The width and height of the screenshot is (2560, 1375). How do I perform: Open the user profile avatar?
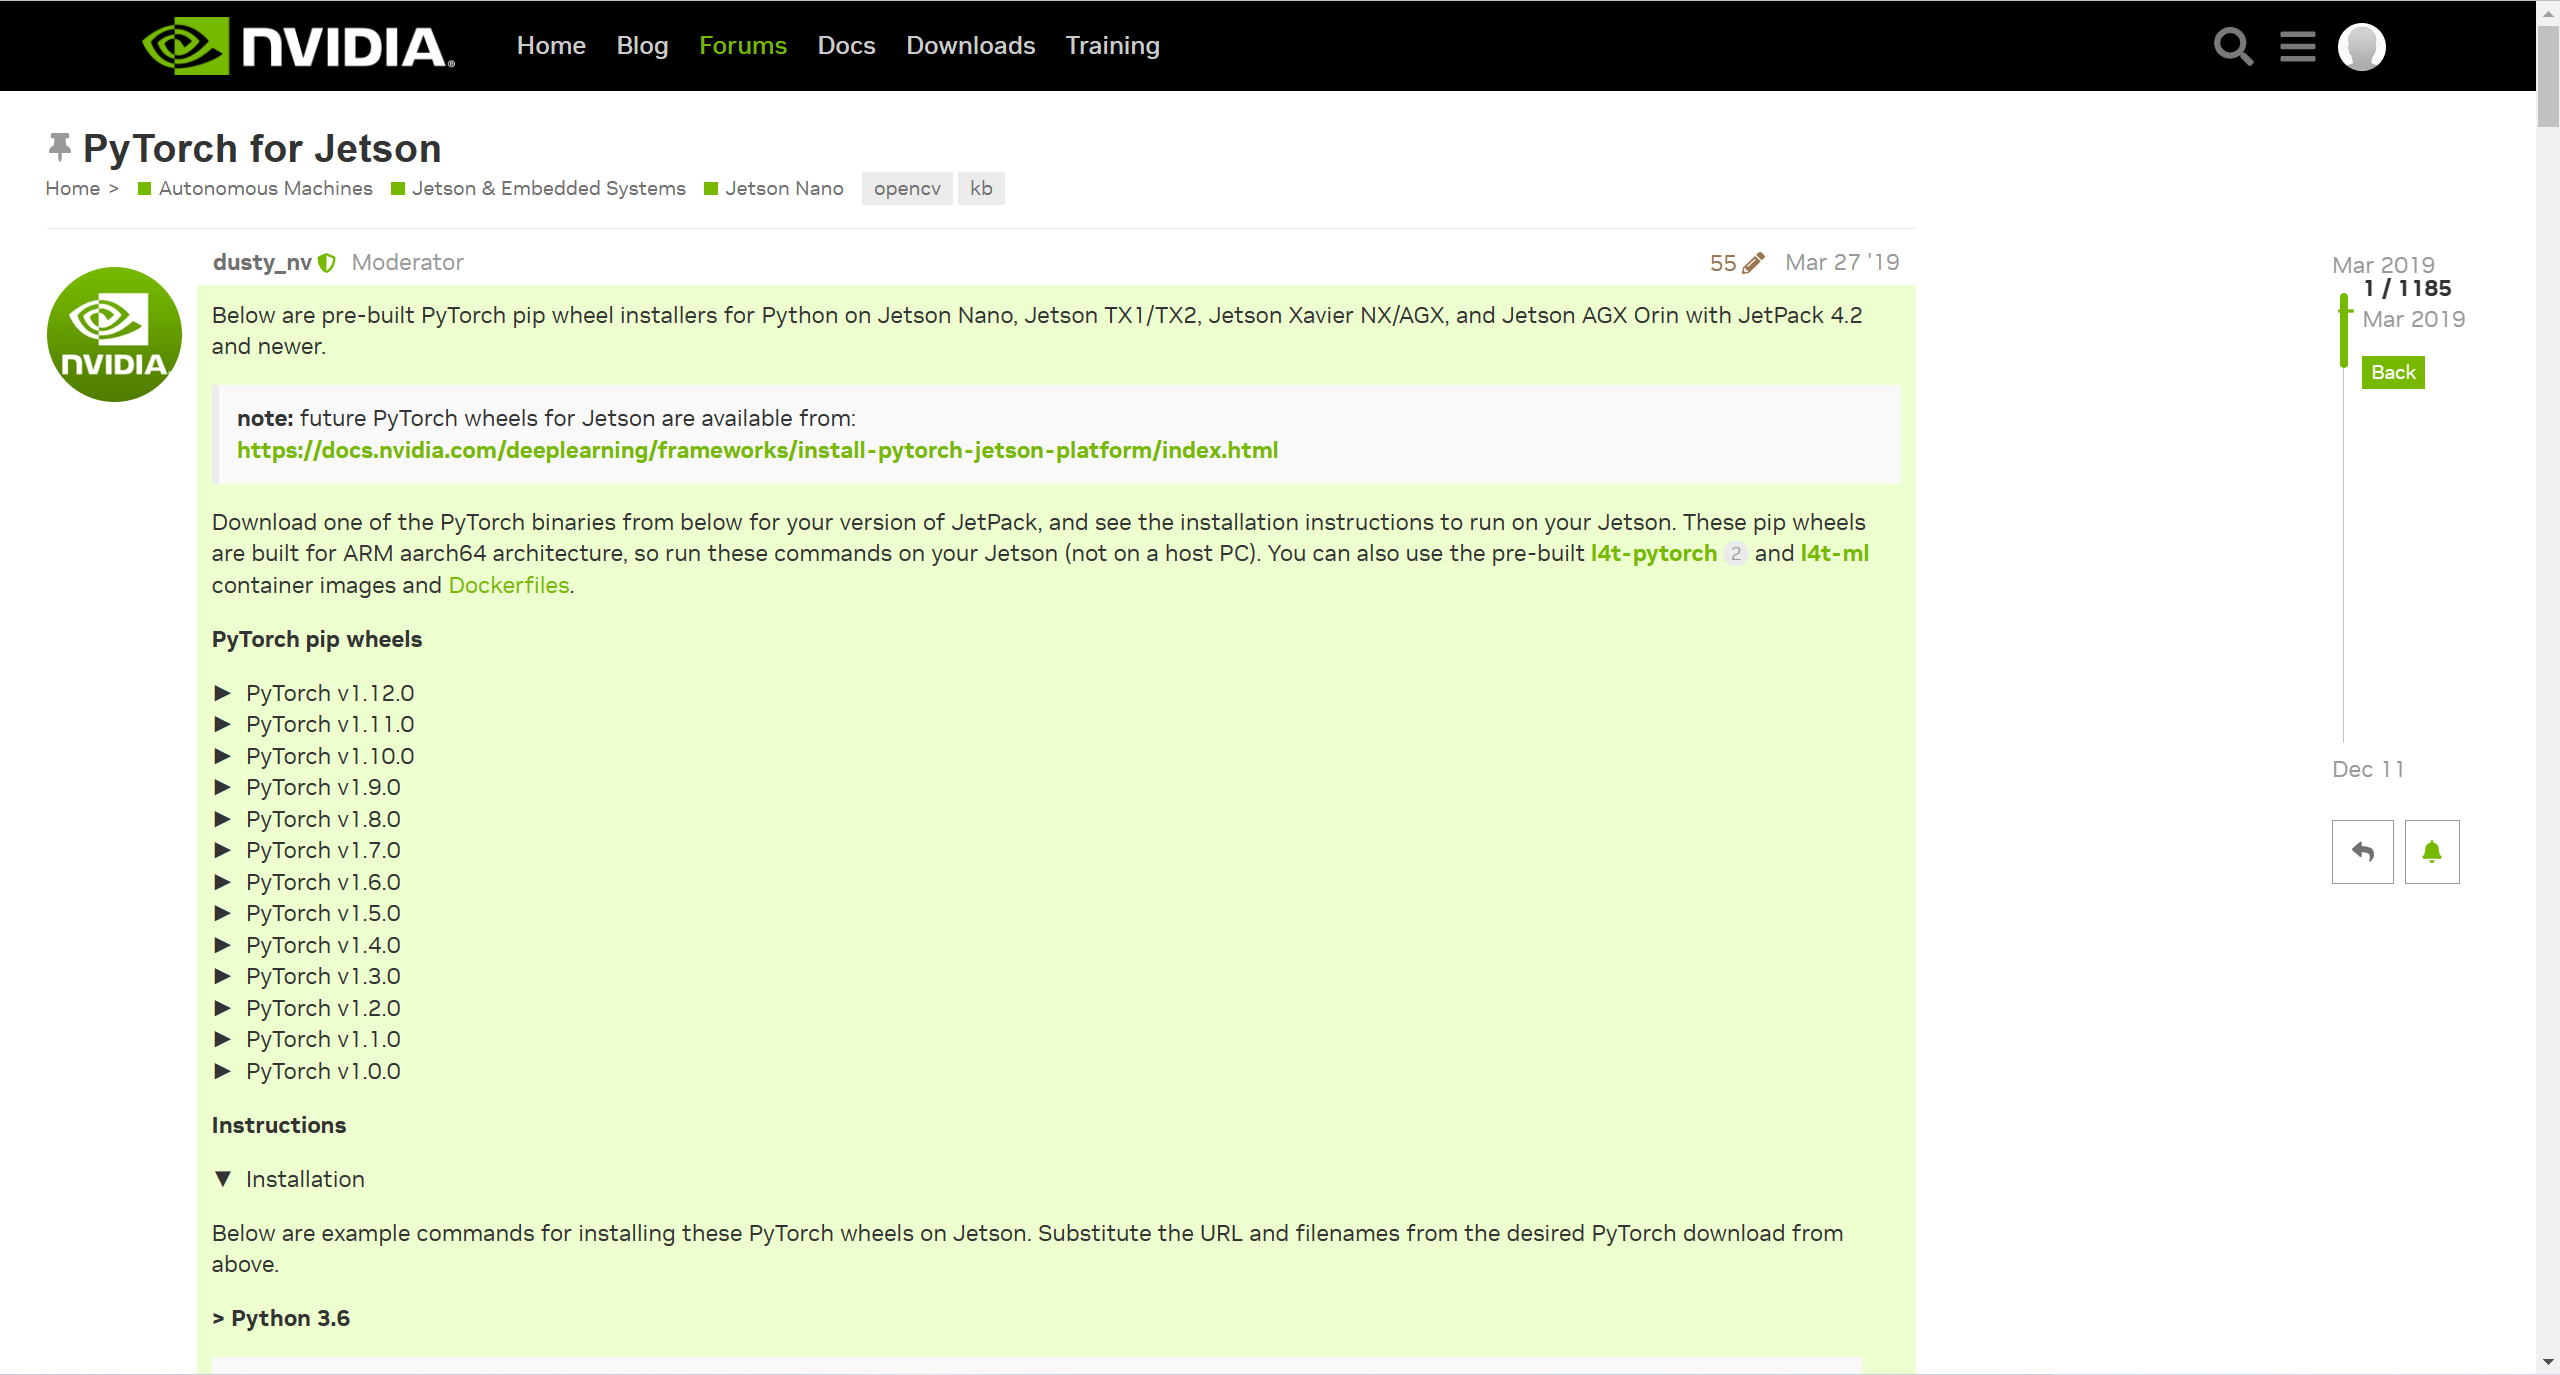point(2361,46)
